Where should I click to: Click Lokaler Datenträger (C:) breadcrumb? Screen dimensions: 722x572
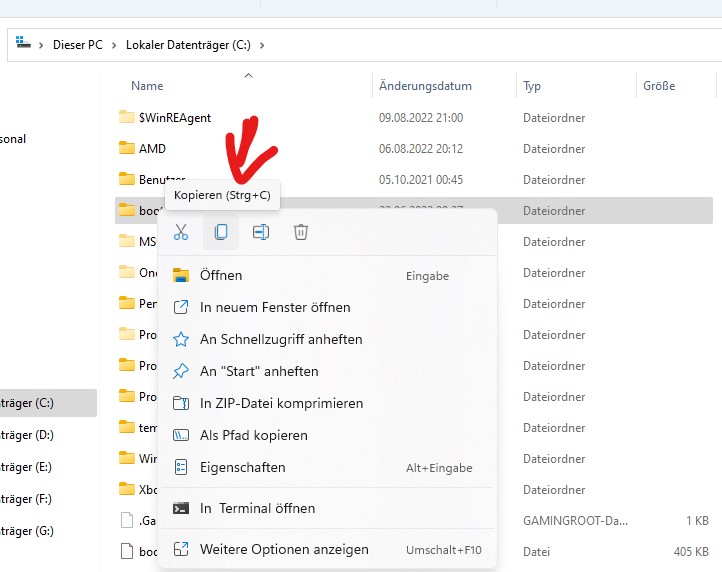(188, 45)
